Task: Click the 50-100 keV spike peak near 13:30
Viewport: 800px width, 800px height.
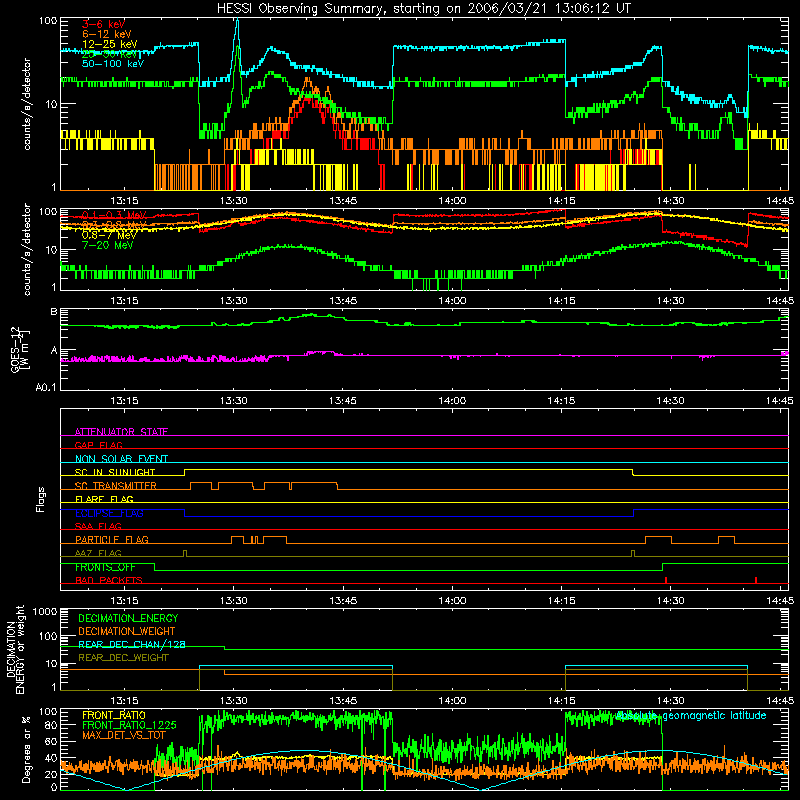Action: (x=237, y=19)
